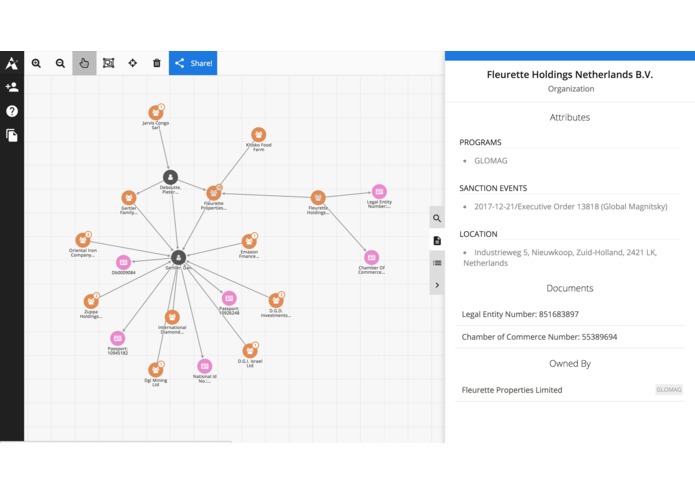Select the Fleurette Properties node
Image resolution: width=695 pixels, height=494 pixels.
(214, 193)
